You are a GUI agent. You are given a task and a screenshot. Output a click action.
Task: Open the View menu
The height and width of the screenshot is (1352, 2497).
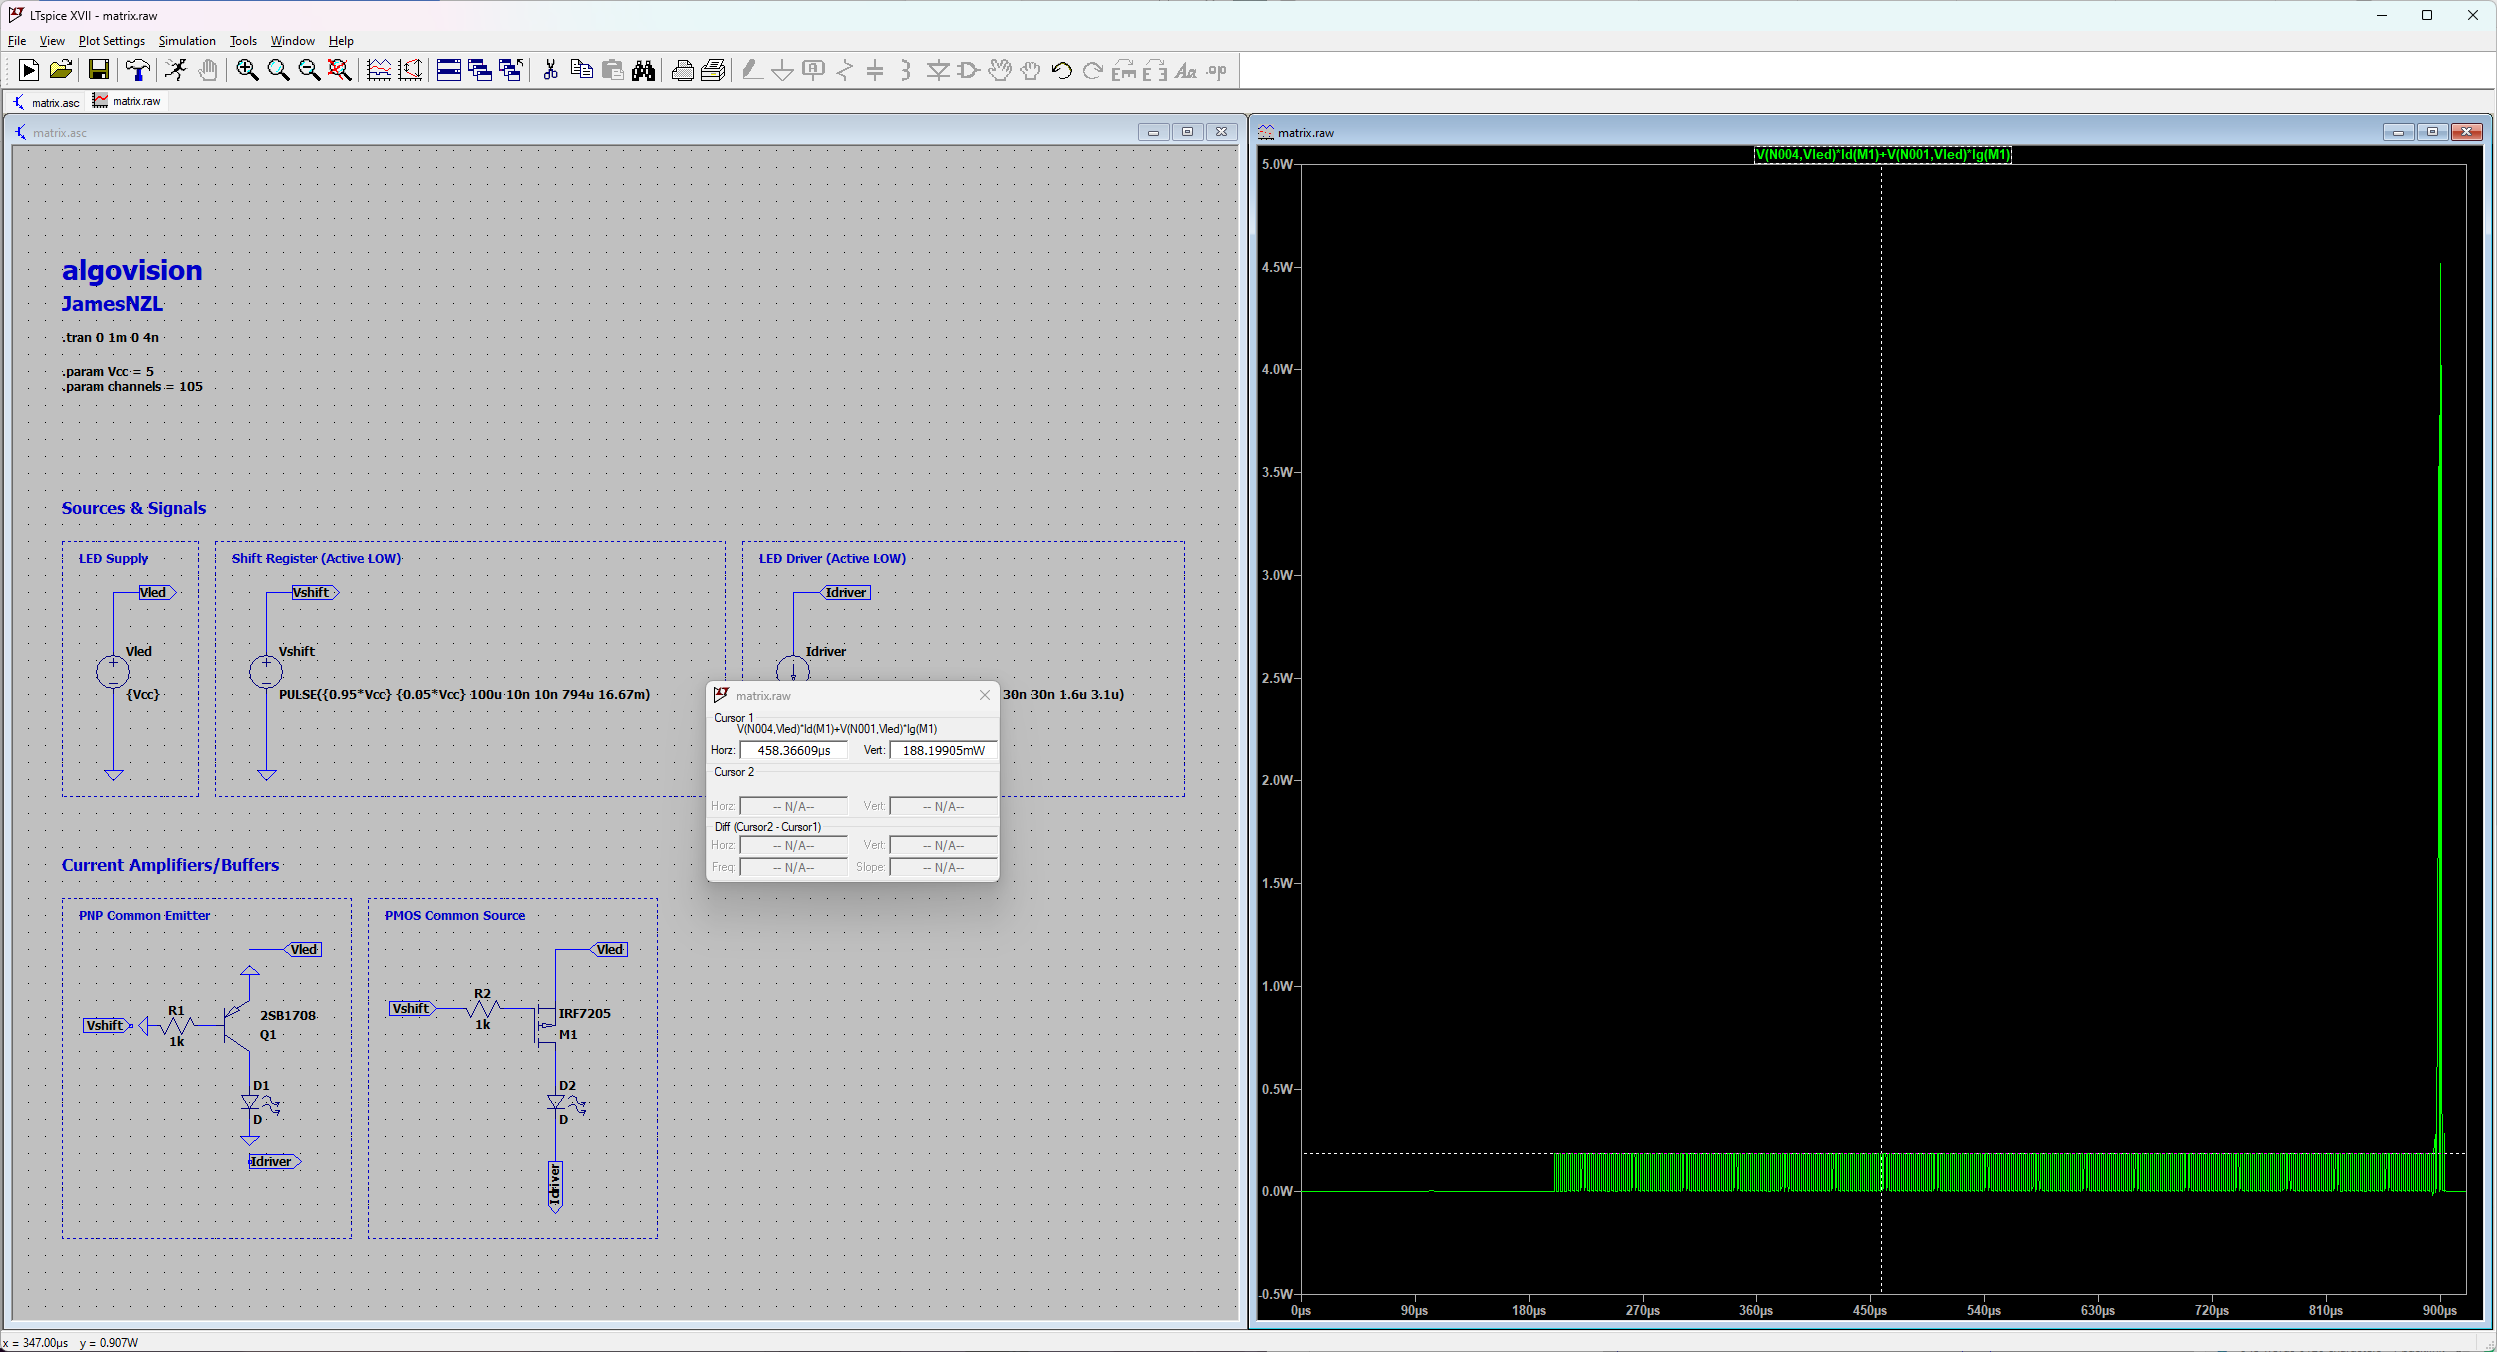click(52, 41)
